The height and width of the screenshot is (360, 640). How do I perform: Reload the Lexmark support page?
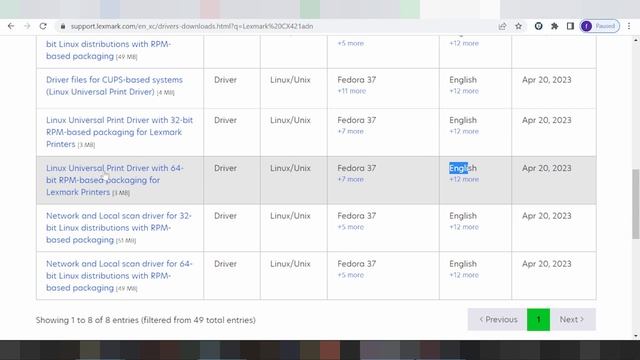pos(43,26)
